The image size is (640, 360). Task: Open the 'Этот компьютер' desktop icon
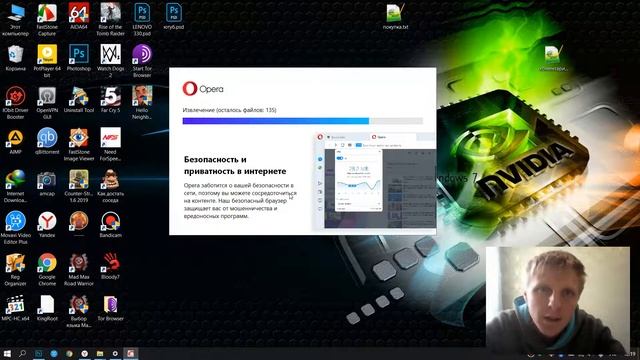15,19
